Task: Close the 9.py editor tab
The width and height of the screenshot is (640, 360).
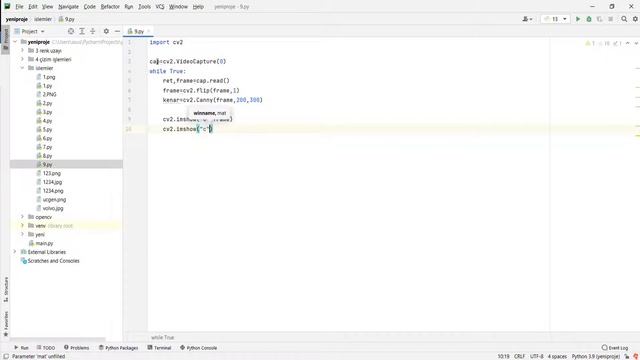Action: [x=149, y=31]
